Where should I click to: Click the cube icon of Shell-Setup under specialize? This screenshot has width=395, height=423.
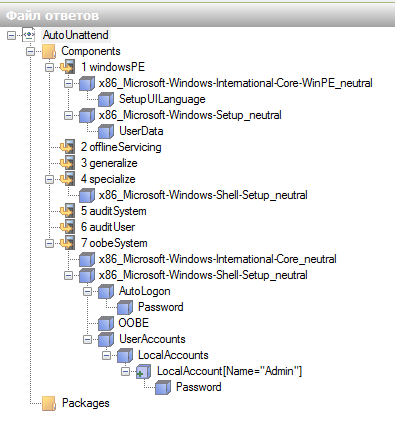coord(87,195)
